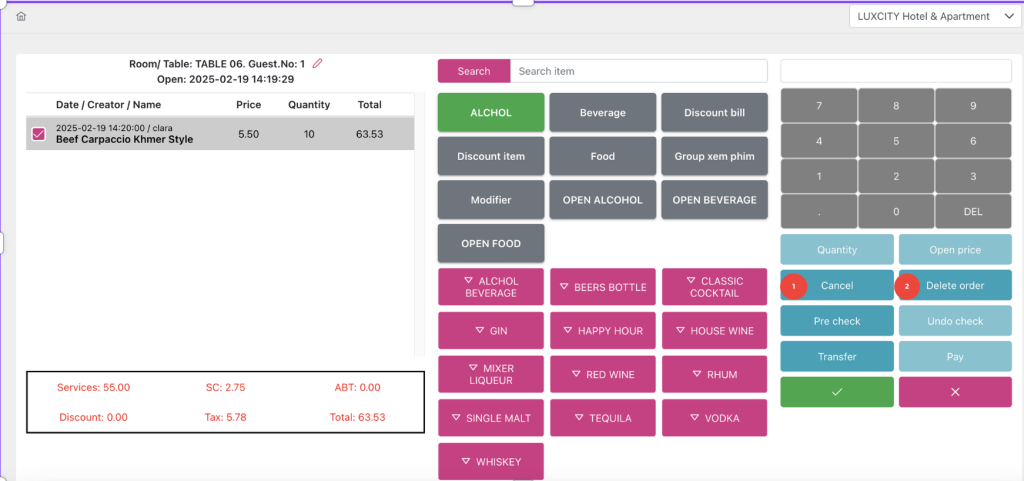Viewport: 1024px width, 481px height.
Task: Open the Beverage category
Action: coord(603,113)
